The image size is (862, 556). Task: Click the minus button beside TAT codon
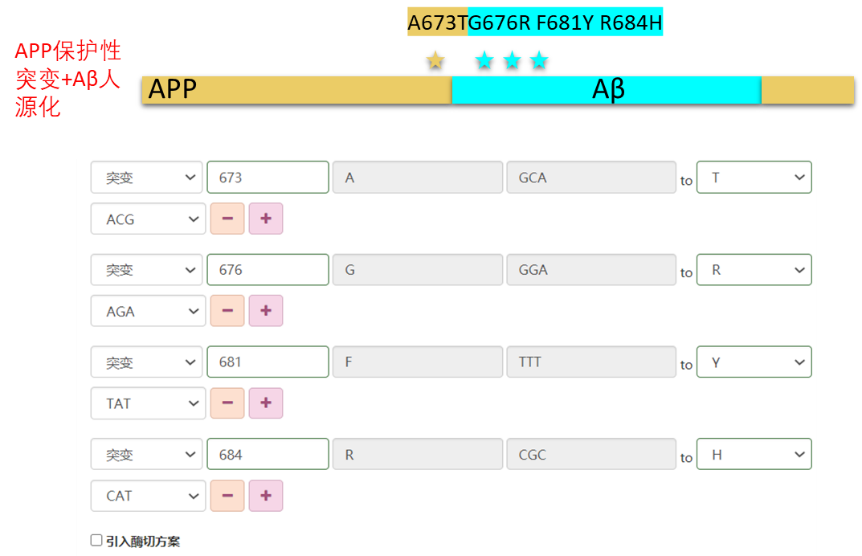(x=227, y=403)
